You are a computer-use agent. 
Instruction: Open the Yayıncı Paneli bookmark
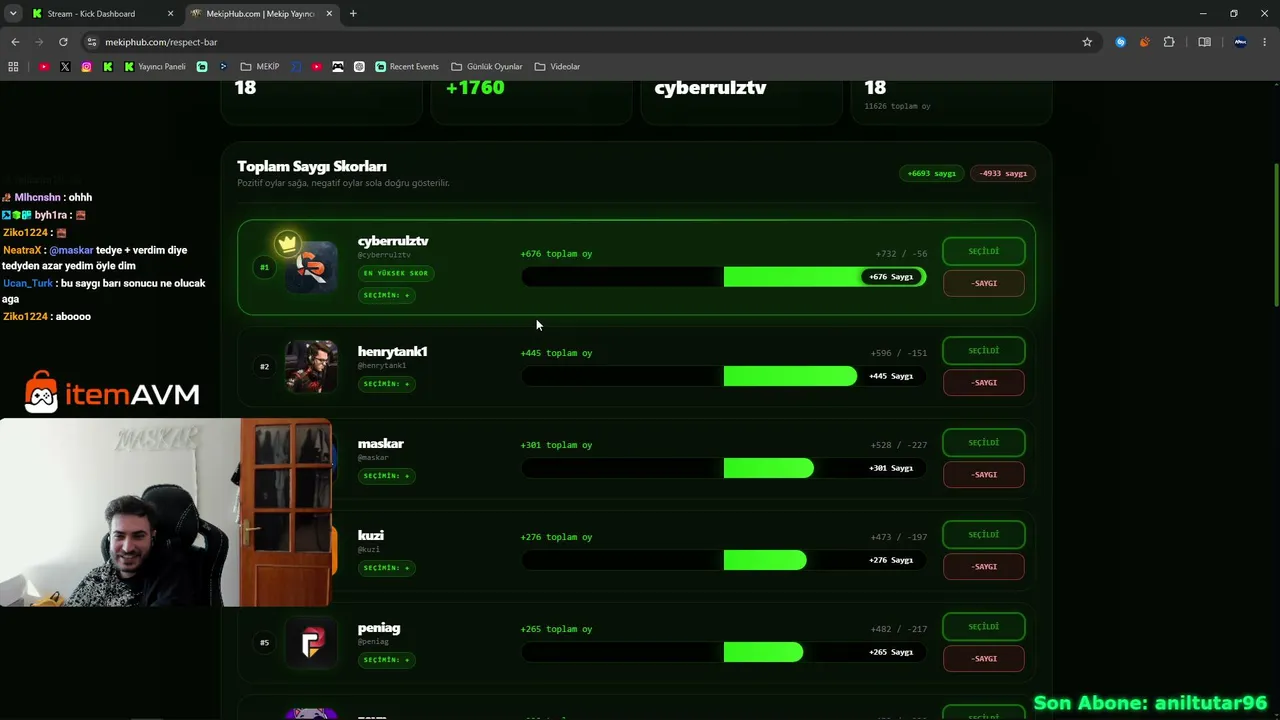tap(155, 67)
